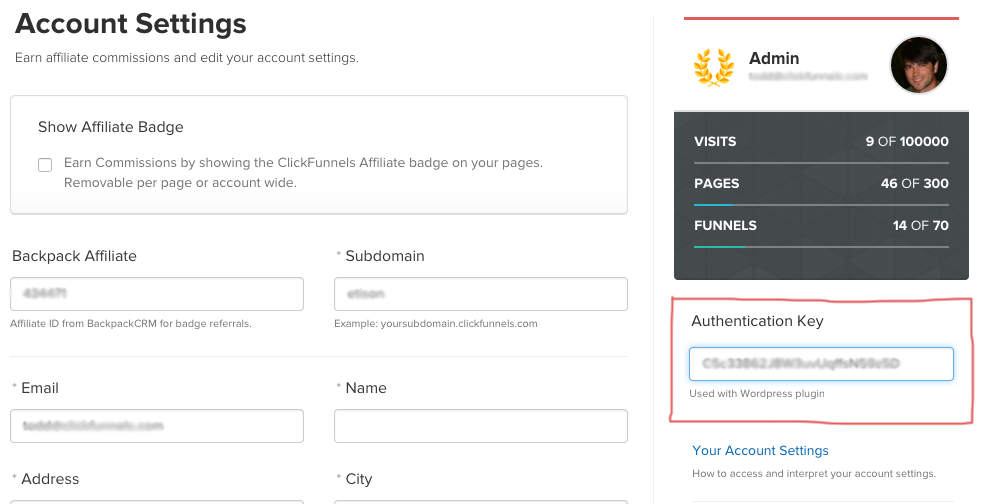Toggle the Show Affiliate Badge checkbox
The height and width of the screenshot is (504, 988).
coord(45,165)
